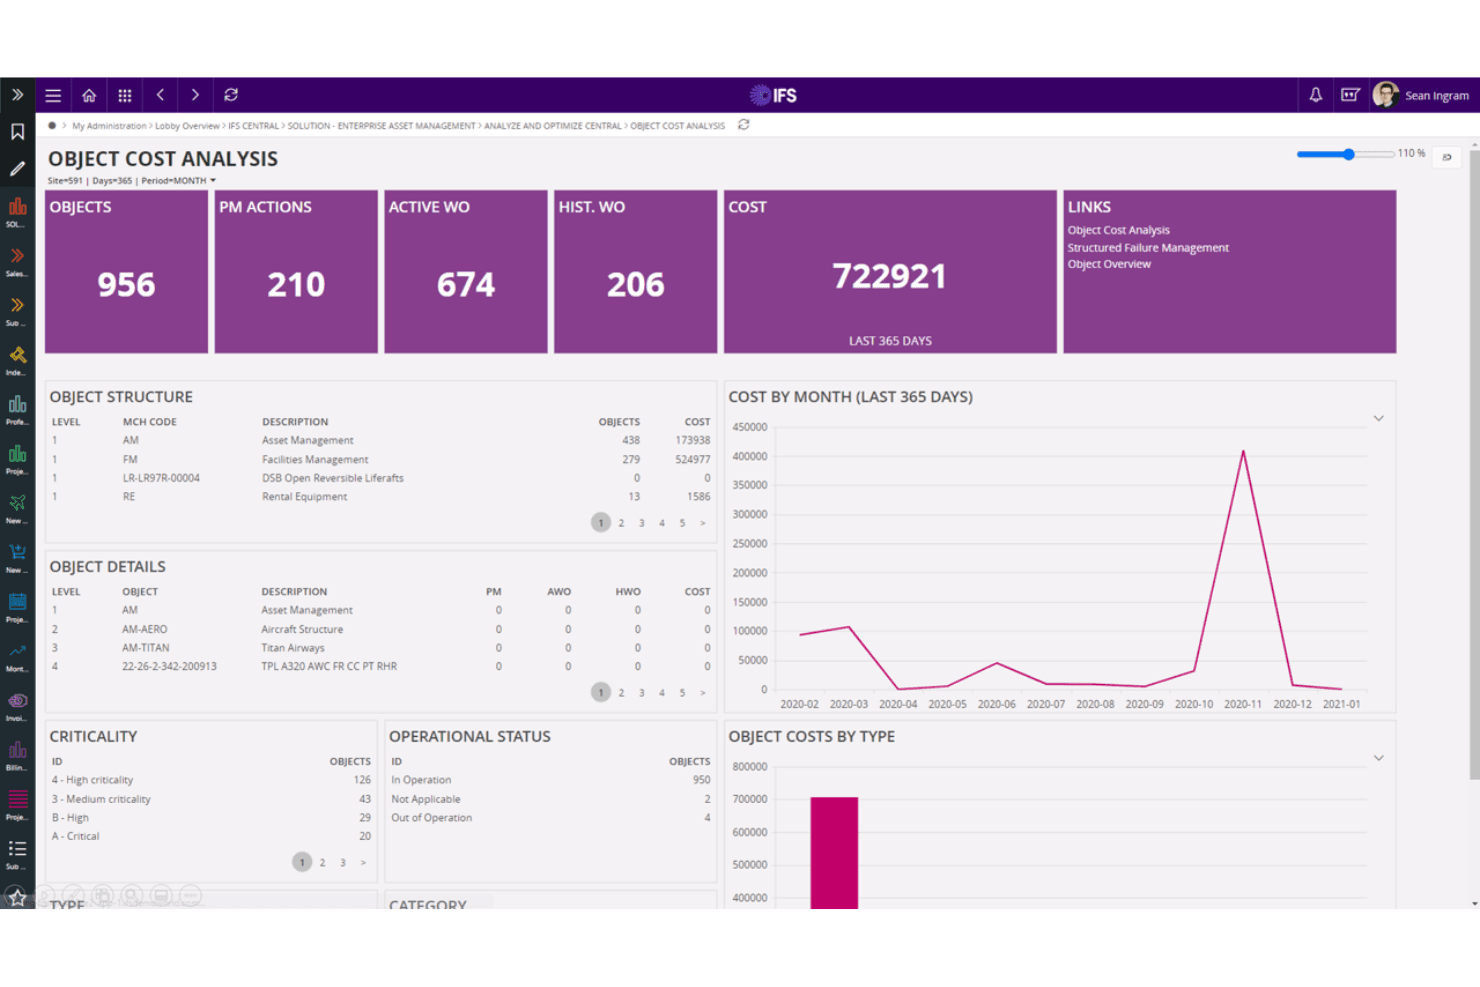Image resolution: width=1480 pixels, height=987 pixels.
Task: Go to the Home page
Action: 89,96
